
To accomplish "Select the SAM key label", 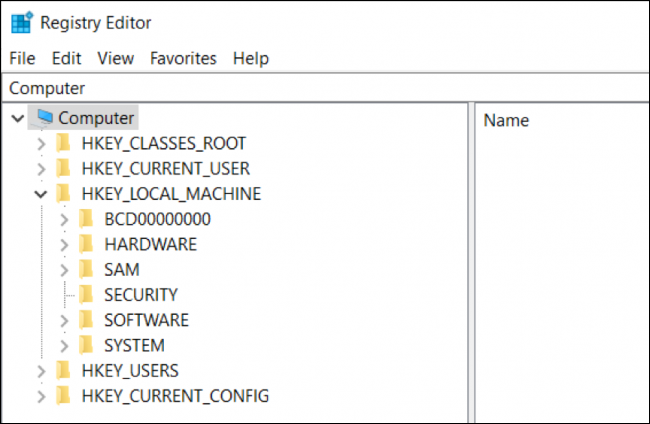I will 121,270.
